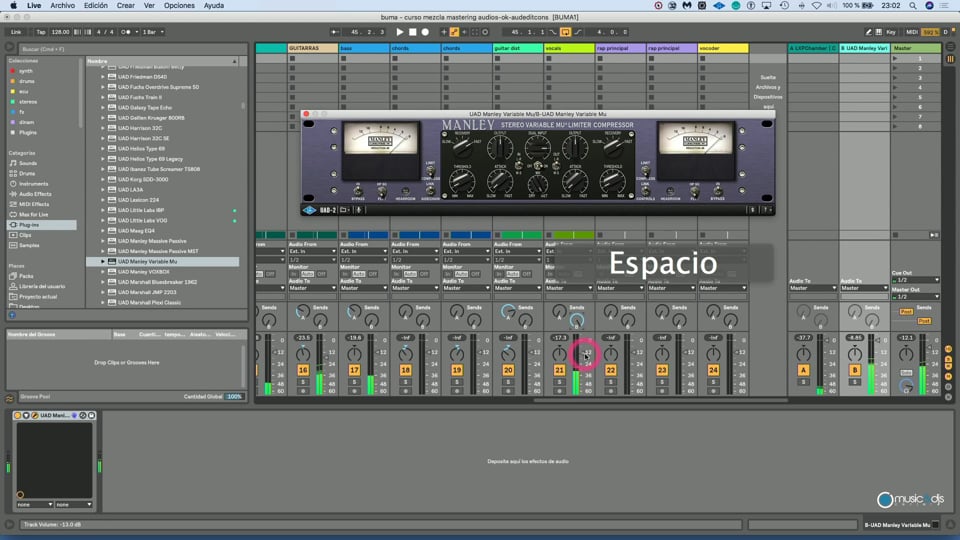Viewport: 960px width, 540px height.
Task: Expand UAD Galaxy Tape Echo entry
Action: [103, 107]
